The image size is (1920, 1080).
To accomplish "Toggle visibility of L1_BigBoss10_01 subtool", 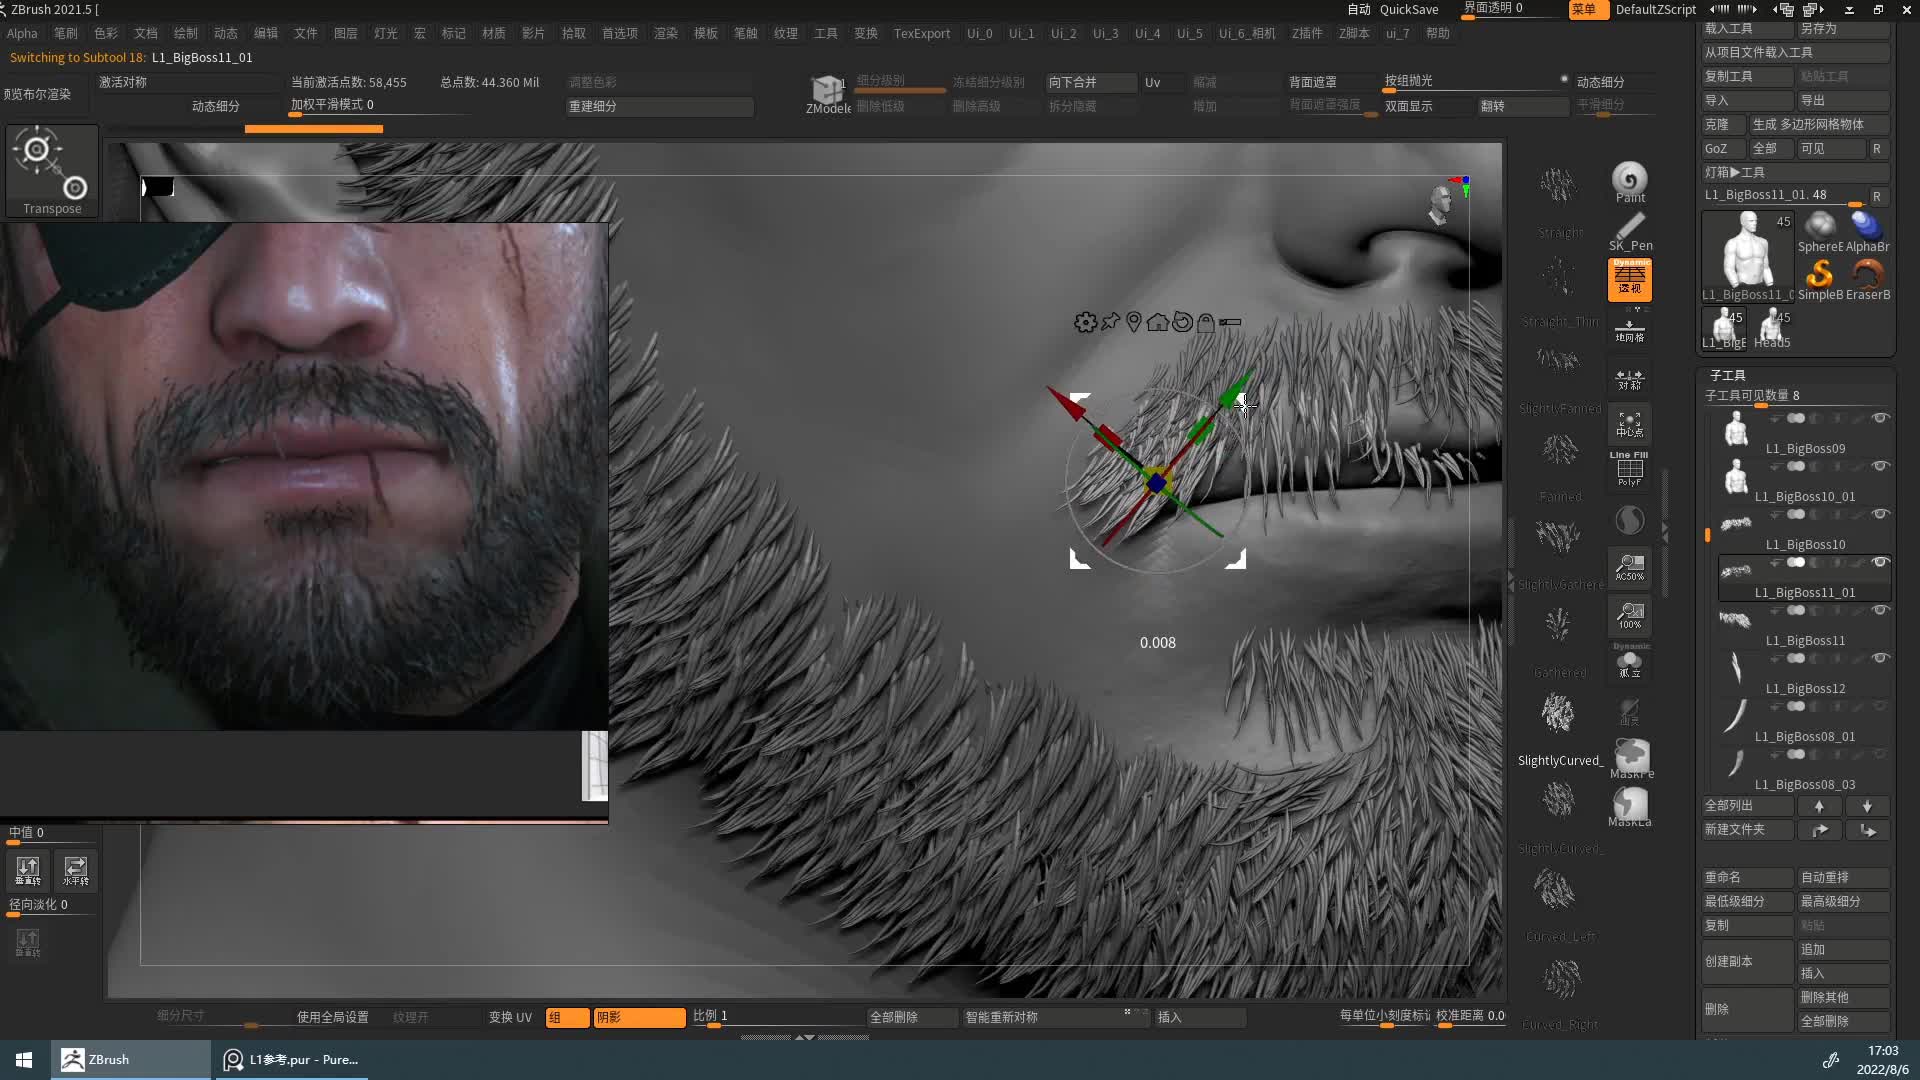I will click(1880, 466).
